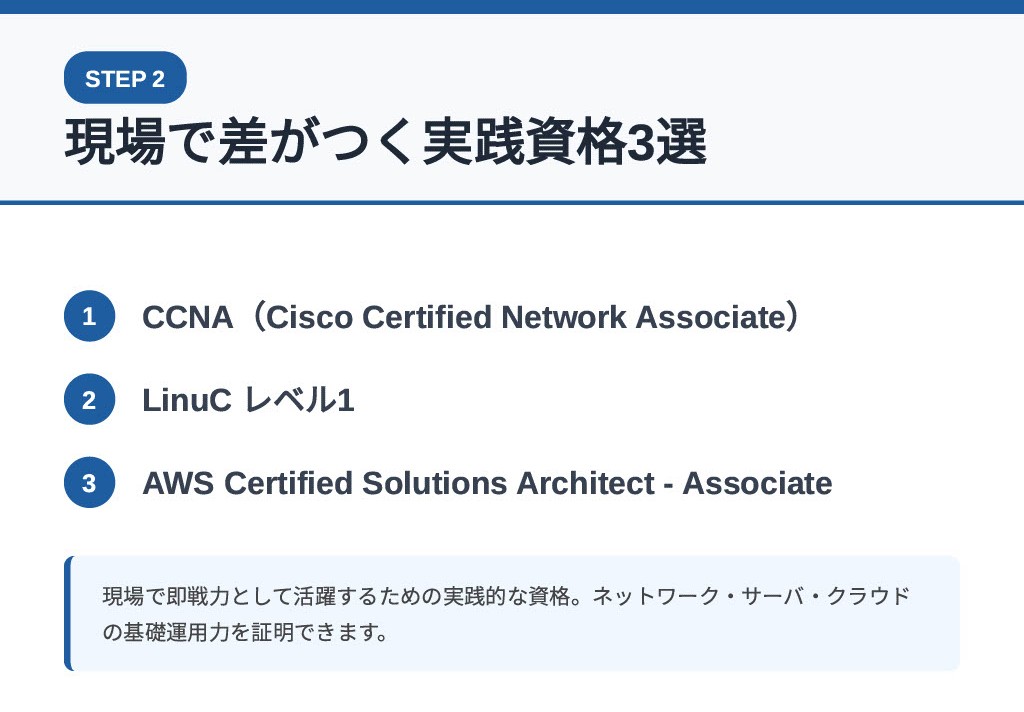
Task: Click the blue divider line below the header
Action: tap(512, 202)
